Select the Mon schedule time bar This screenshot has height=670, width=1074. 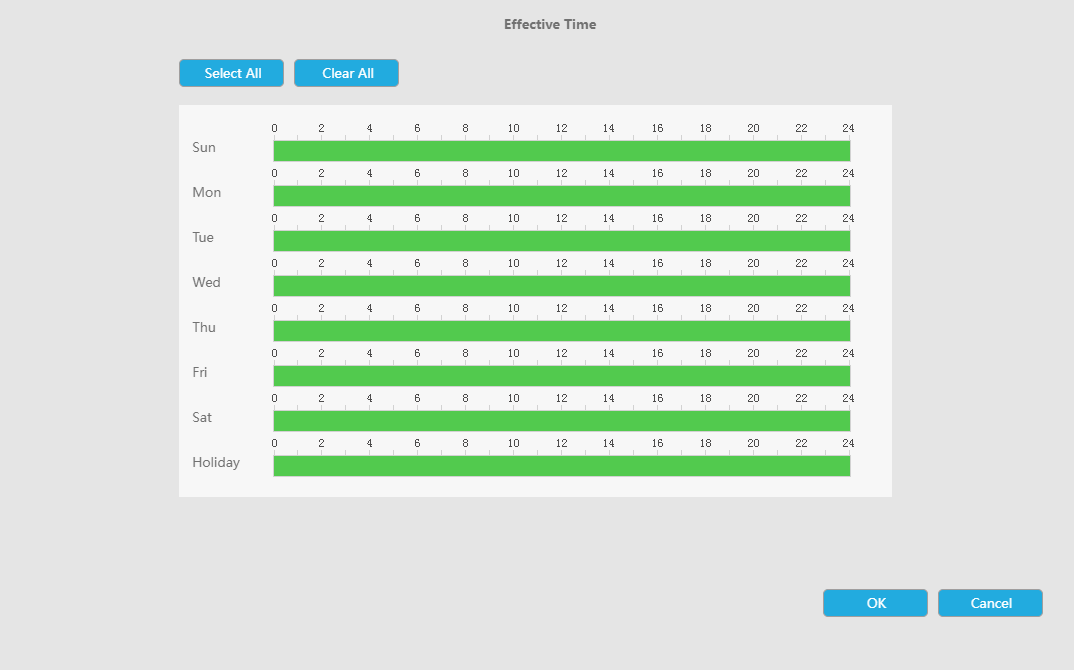click(x=562, y=196)
